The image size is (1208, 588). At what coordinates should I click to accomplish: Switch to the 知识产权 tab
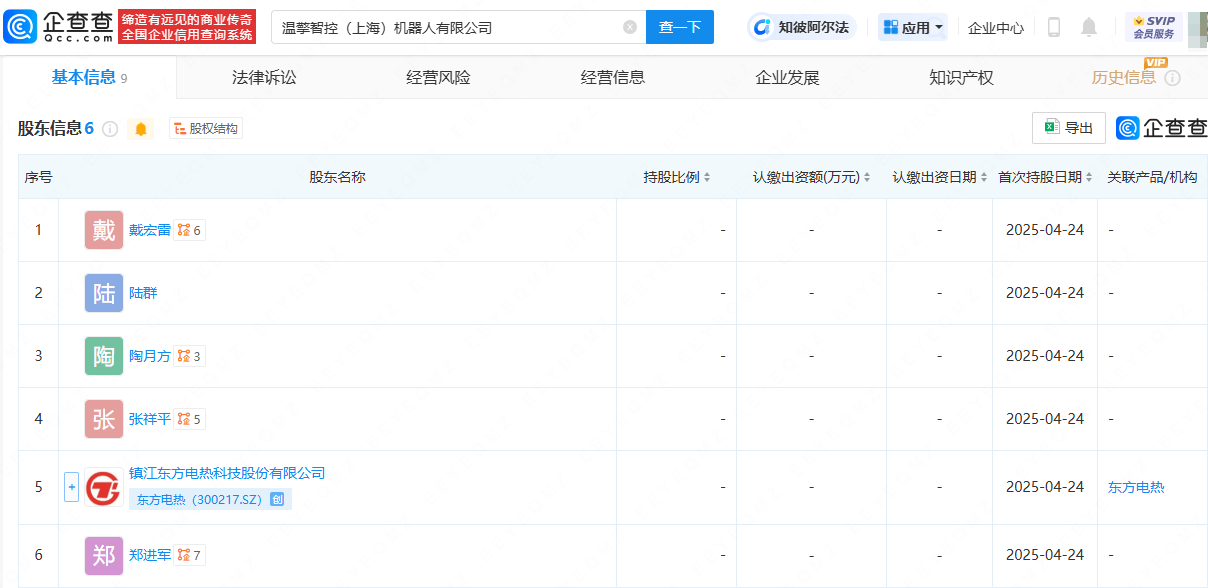click(961, 78)
